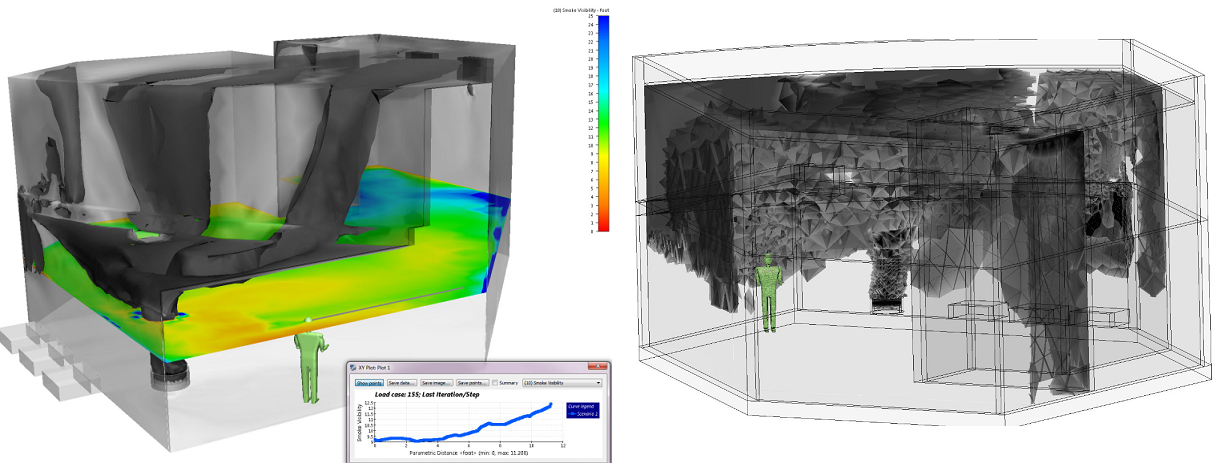This screenshot has height=463, width=1217.
Task: Select the green human figure in right model
Action: pos(767,291)
